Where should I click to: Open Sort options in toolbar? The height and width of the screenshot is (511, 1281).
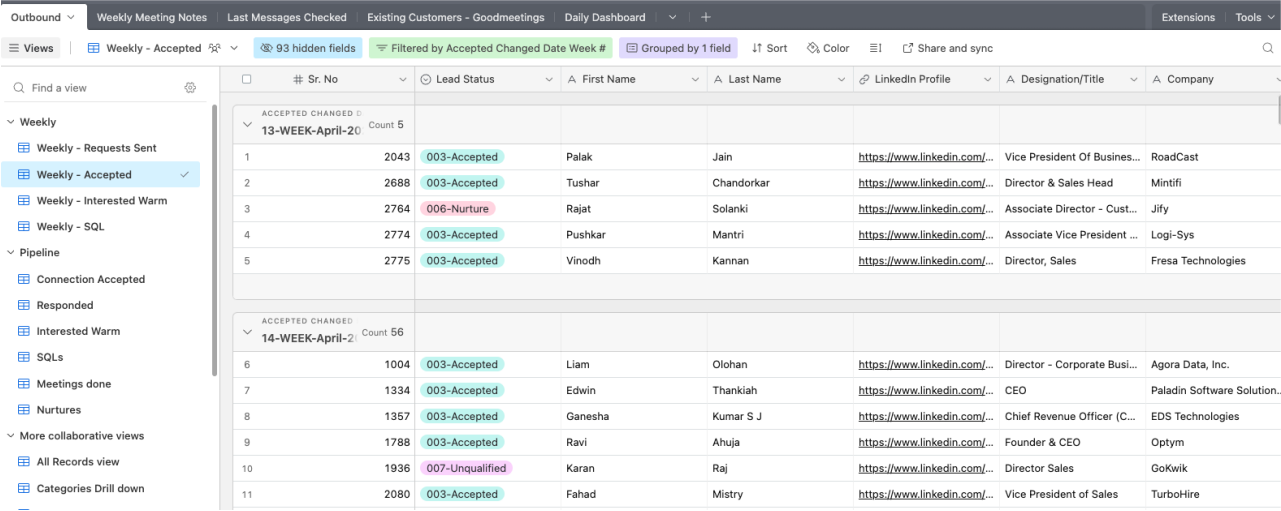769,48
